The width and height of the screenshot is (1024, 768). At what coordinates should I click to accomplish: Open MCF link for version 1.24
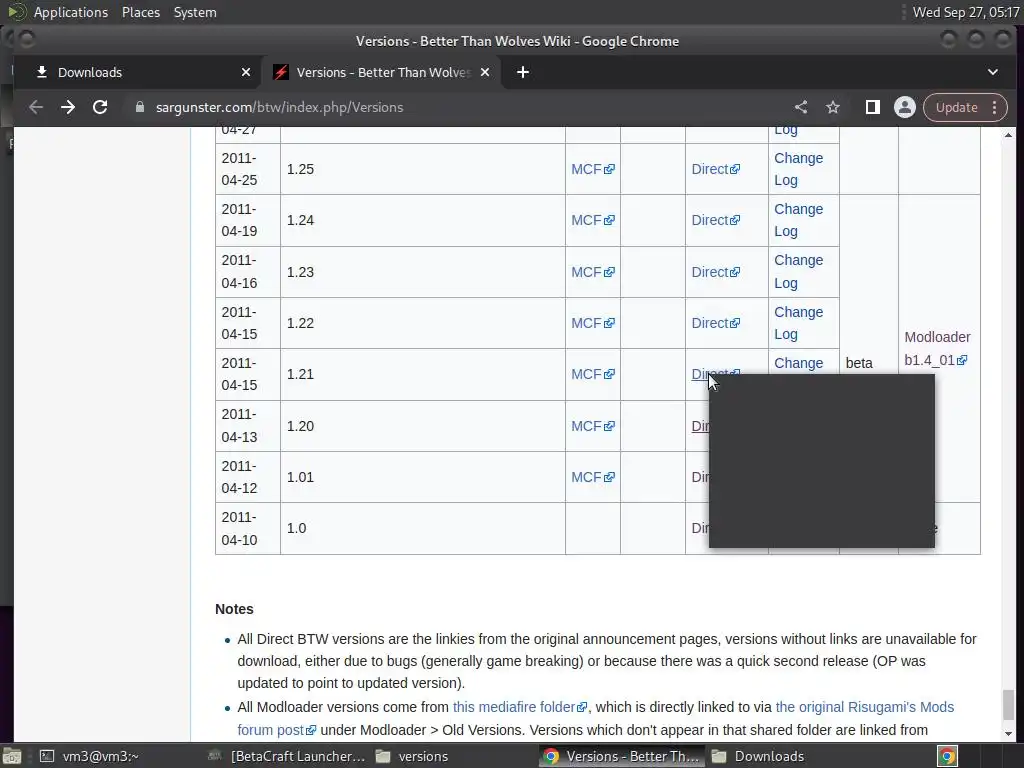592,220
